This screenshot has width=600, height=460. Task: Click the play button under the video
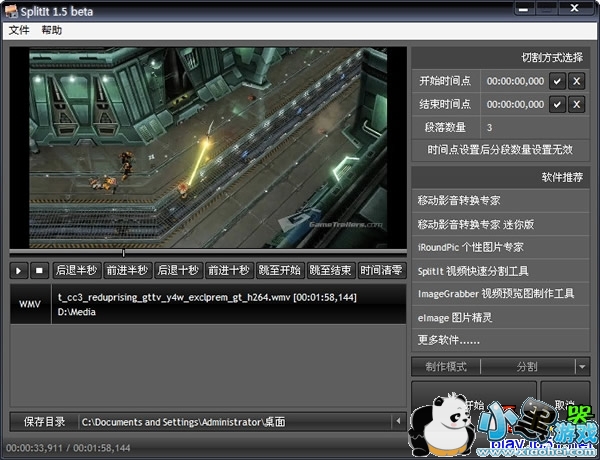[18, 271]
